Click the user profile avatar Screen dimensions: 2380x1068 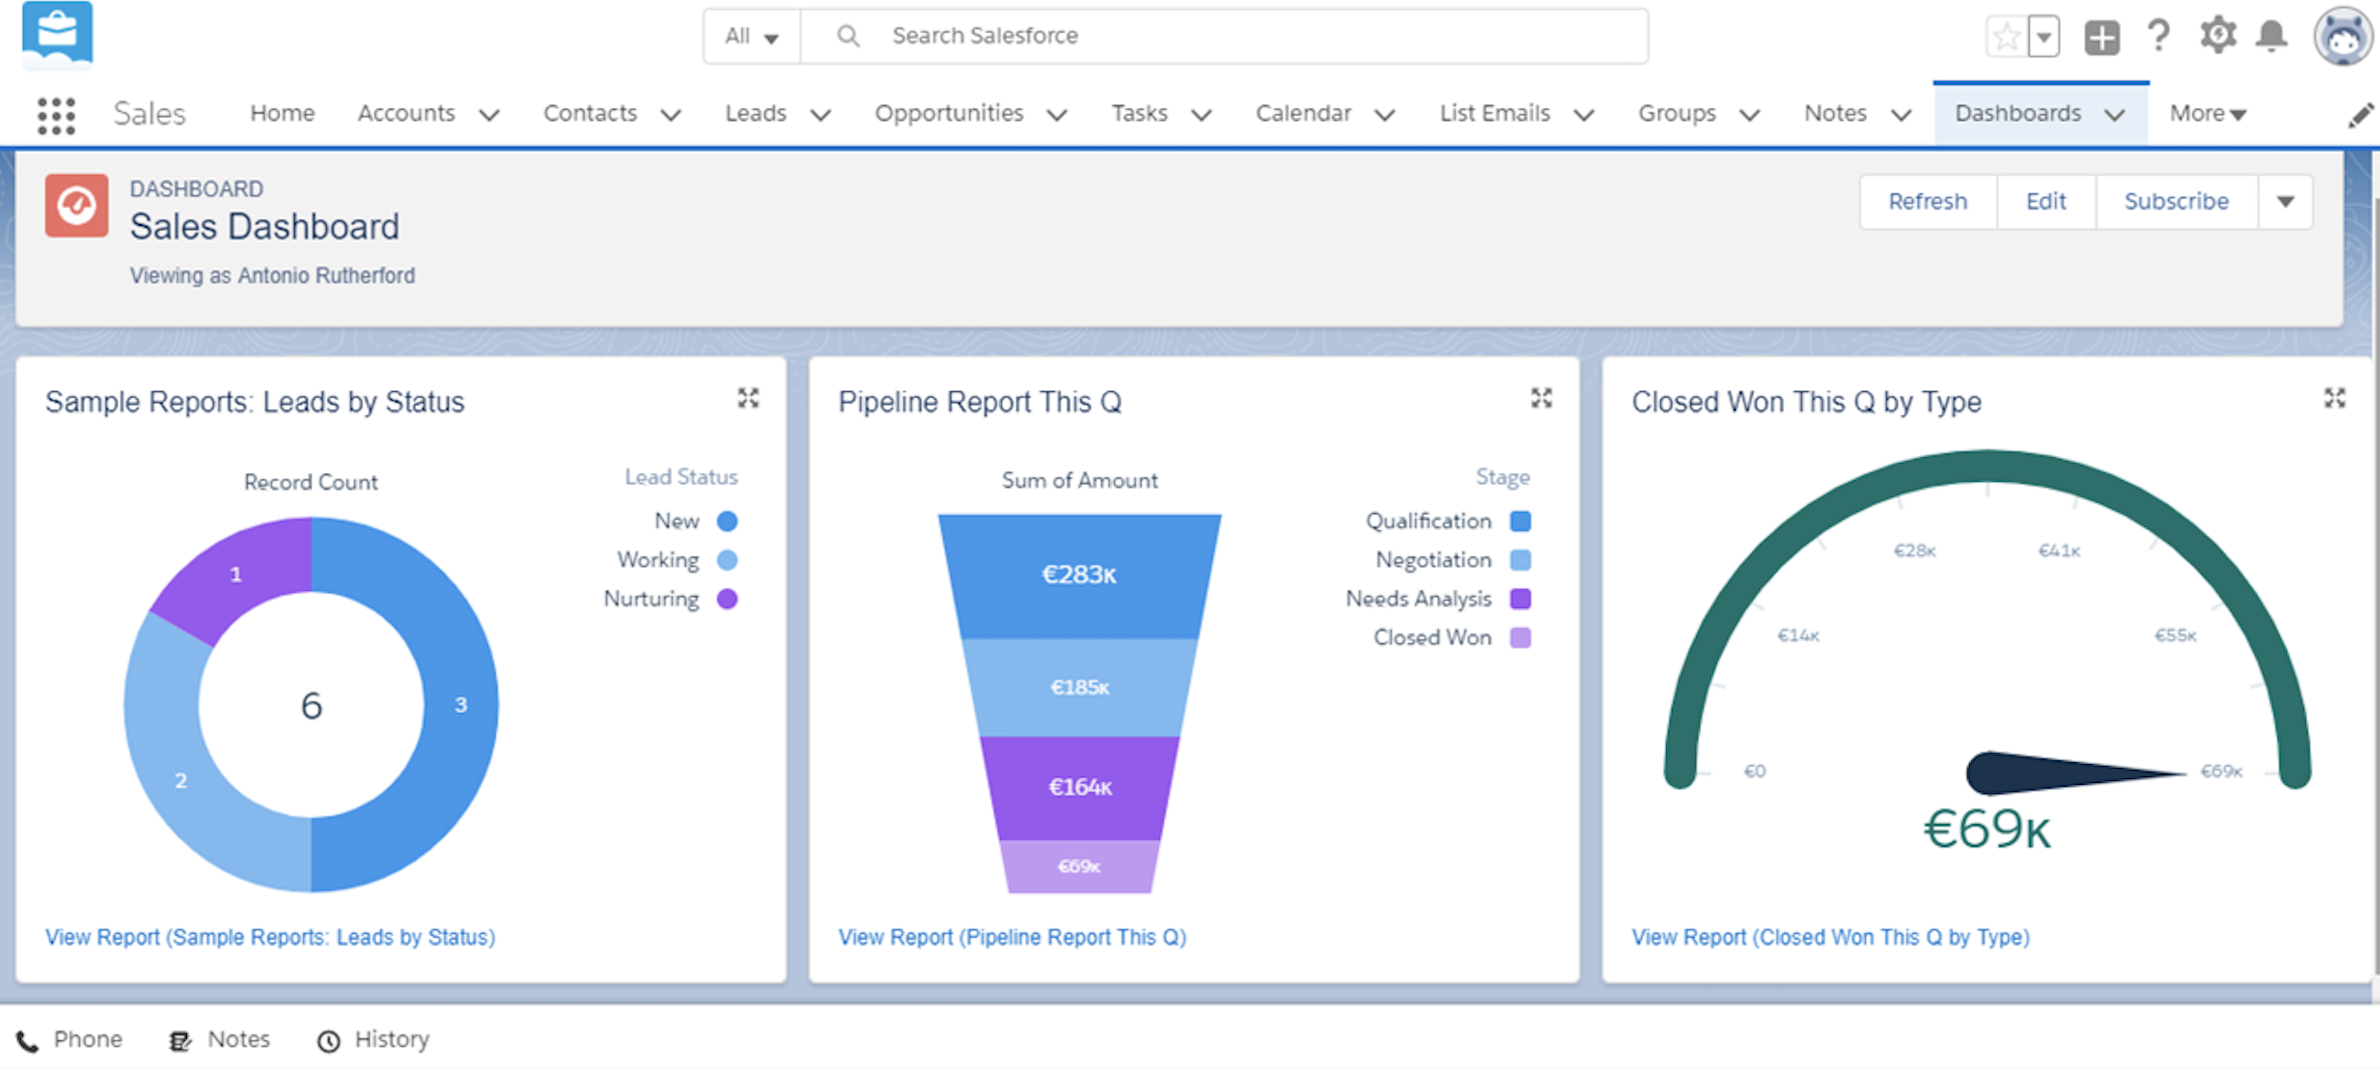[2342, 37]
